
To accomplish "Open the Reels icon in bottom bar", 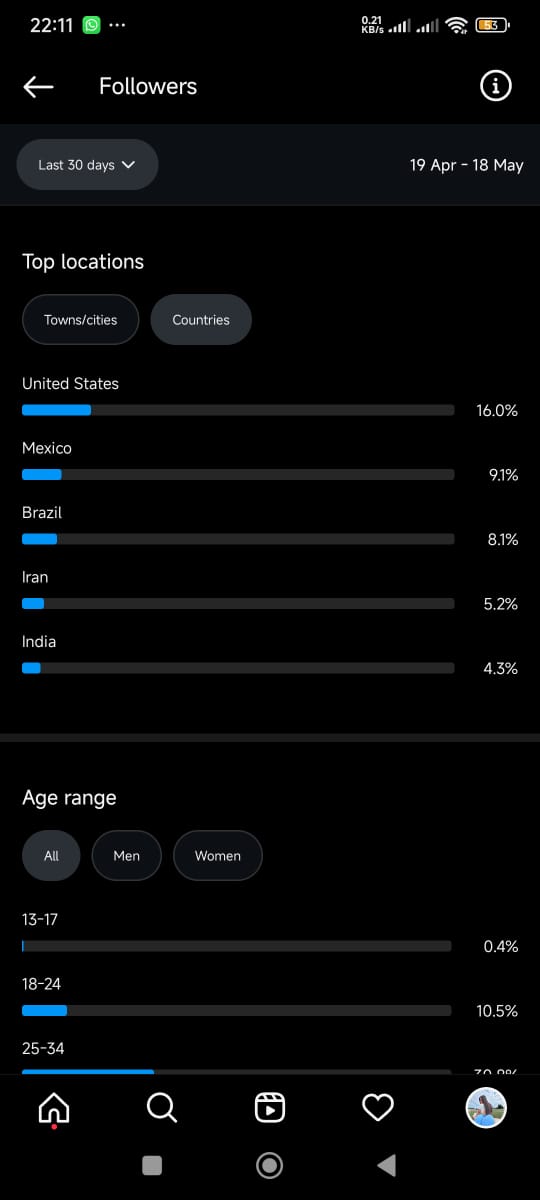I will 270,1107.
